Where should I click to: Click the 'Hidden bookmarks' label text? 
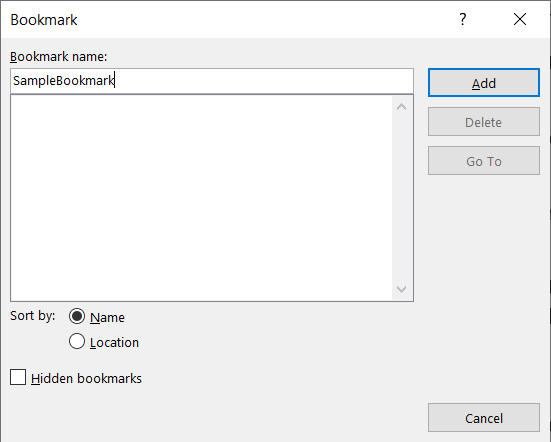click(x=86, y=378)
